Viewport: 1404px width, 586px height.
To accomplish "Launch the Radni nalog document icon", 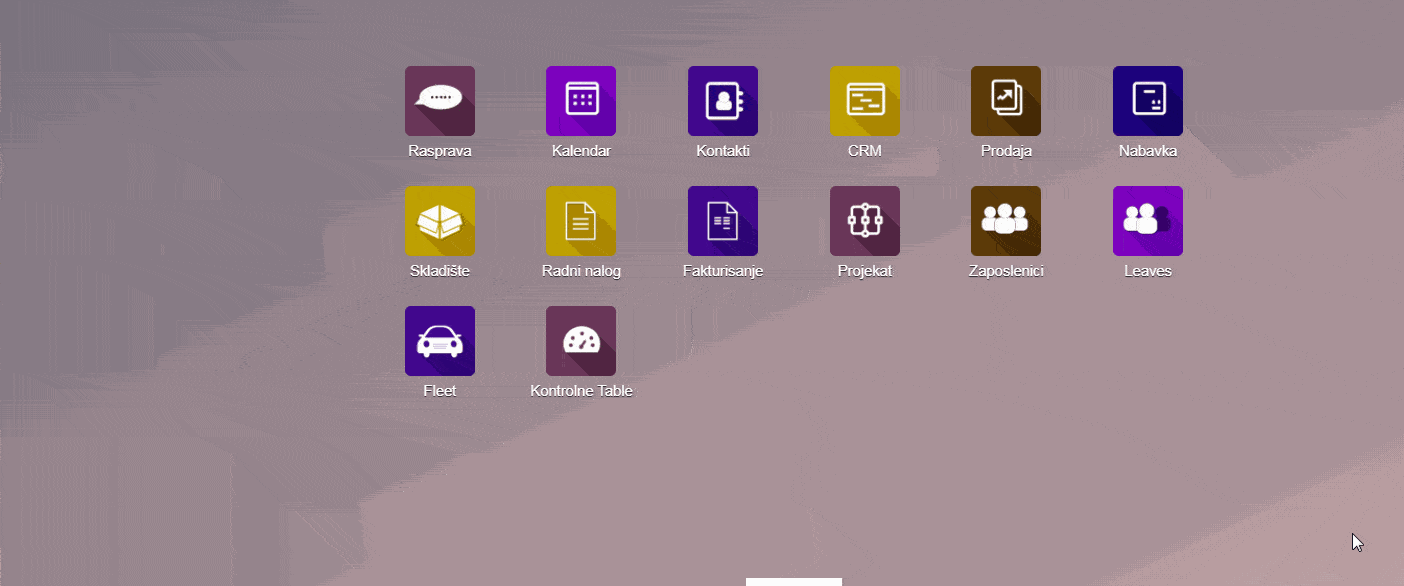I will [581, 221].
